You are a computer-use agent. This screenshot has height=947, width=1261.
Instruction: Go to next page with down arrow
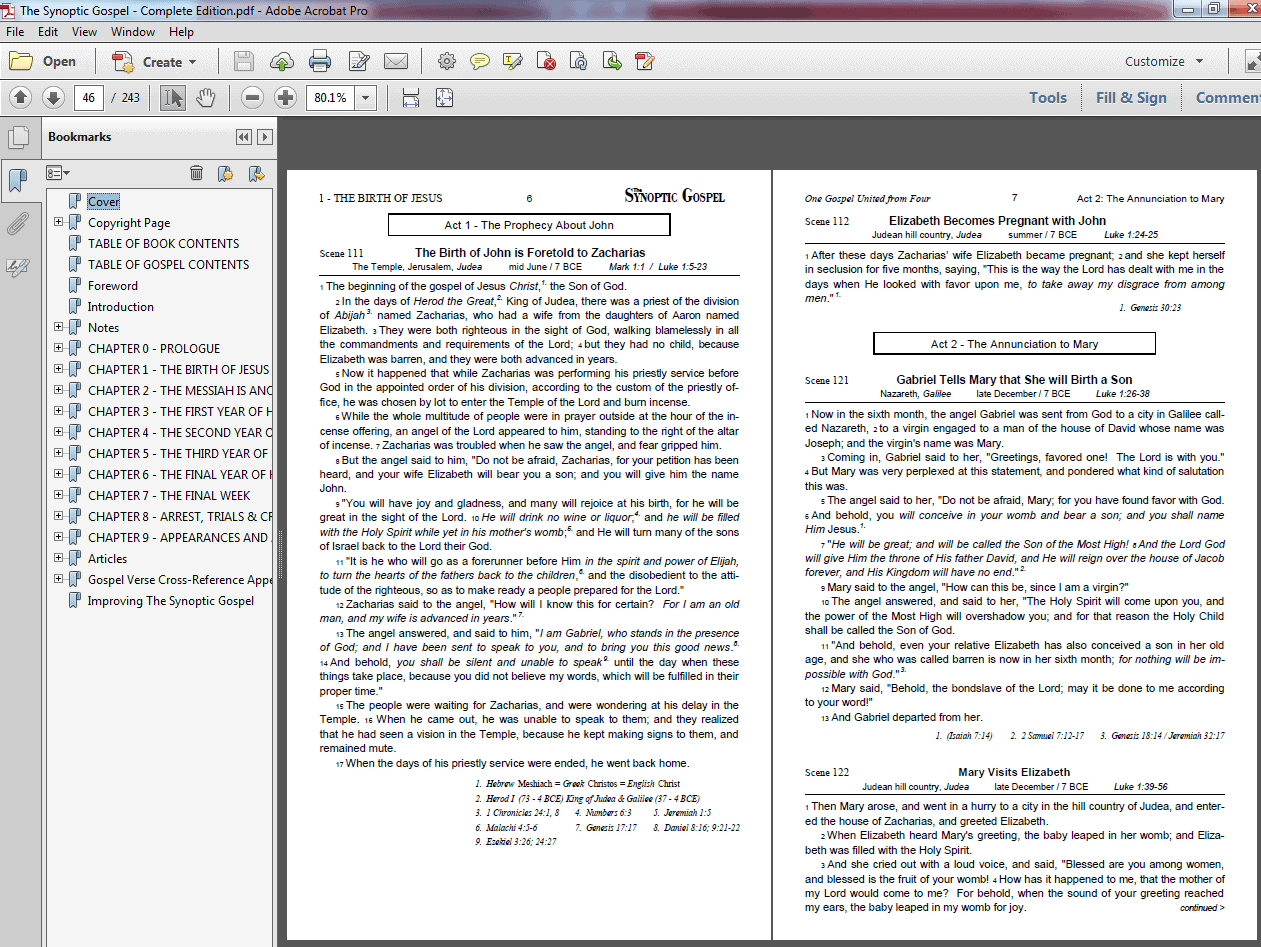(x=53, y=97)
